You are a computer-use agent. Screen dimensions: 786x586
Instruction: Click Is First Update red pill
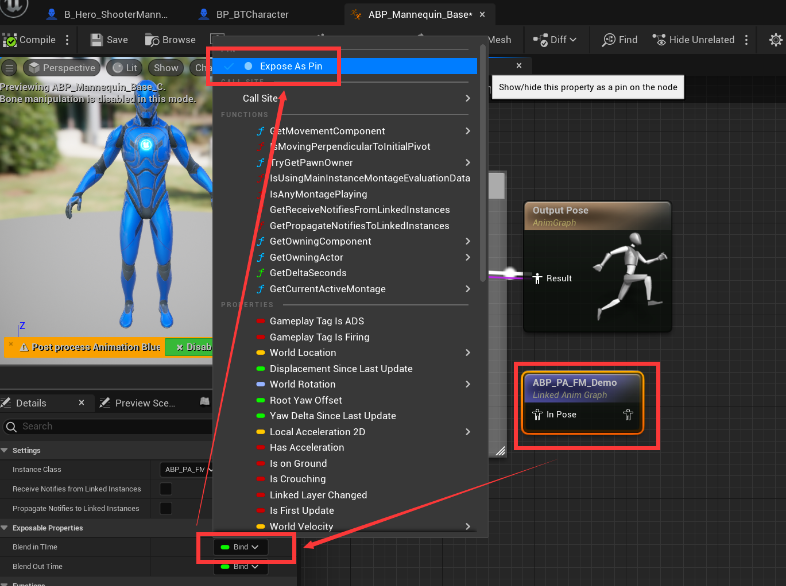(x=261, y=511)
